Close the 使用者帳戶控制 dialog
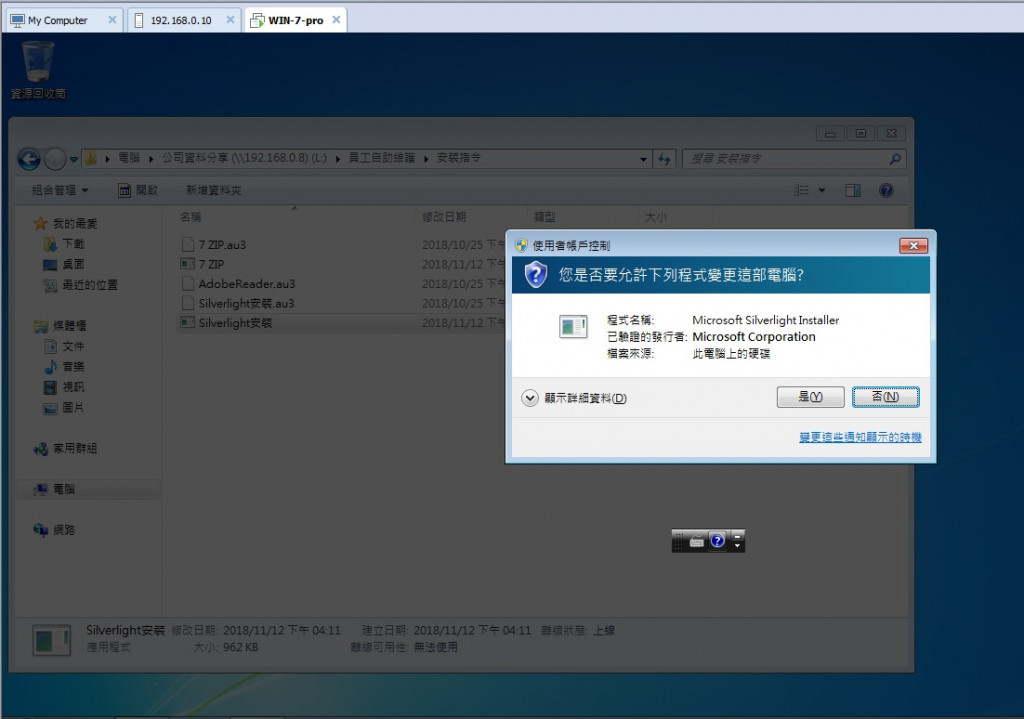This screenshot has width=1024, height=719. tap(913, 246)
